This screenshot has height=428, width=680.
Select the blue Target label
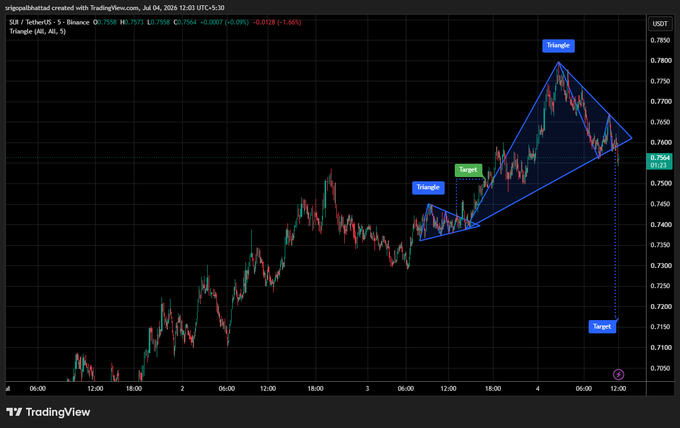(x=602, y=327)
